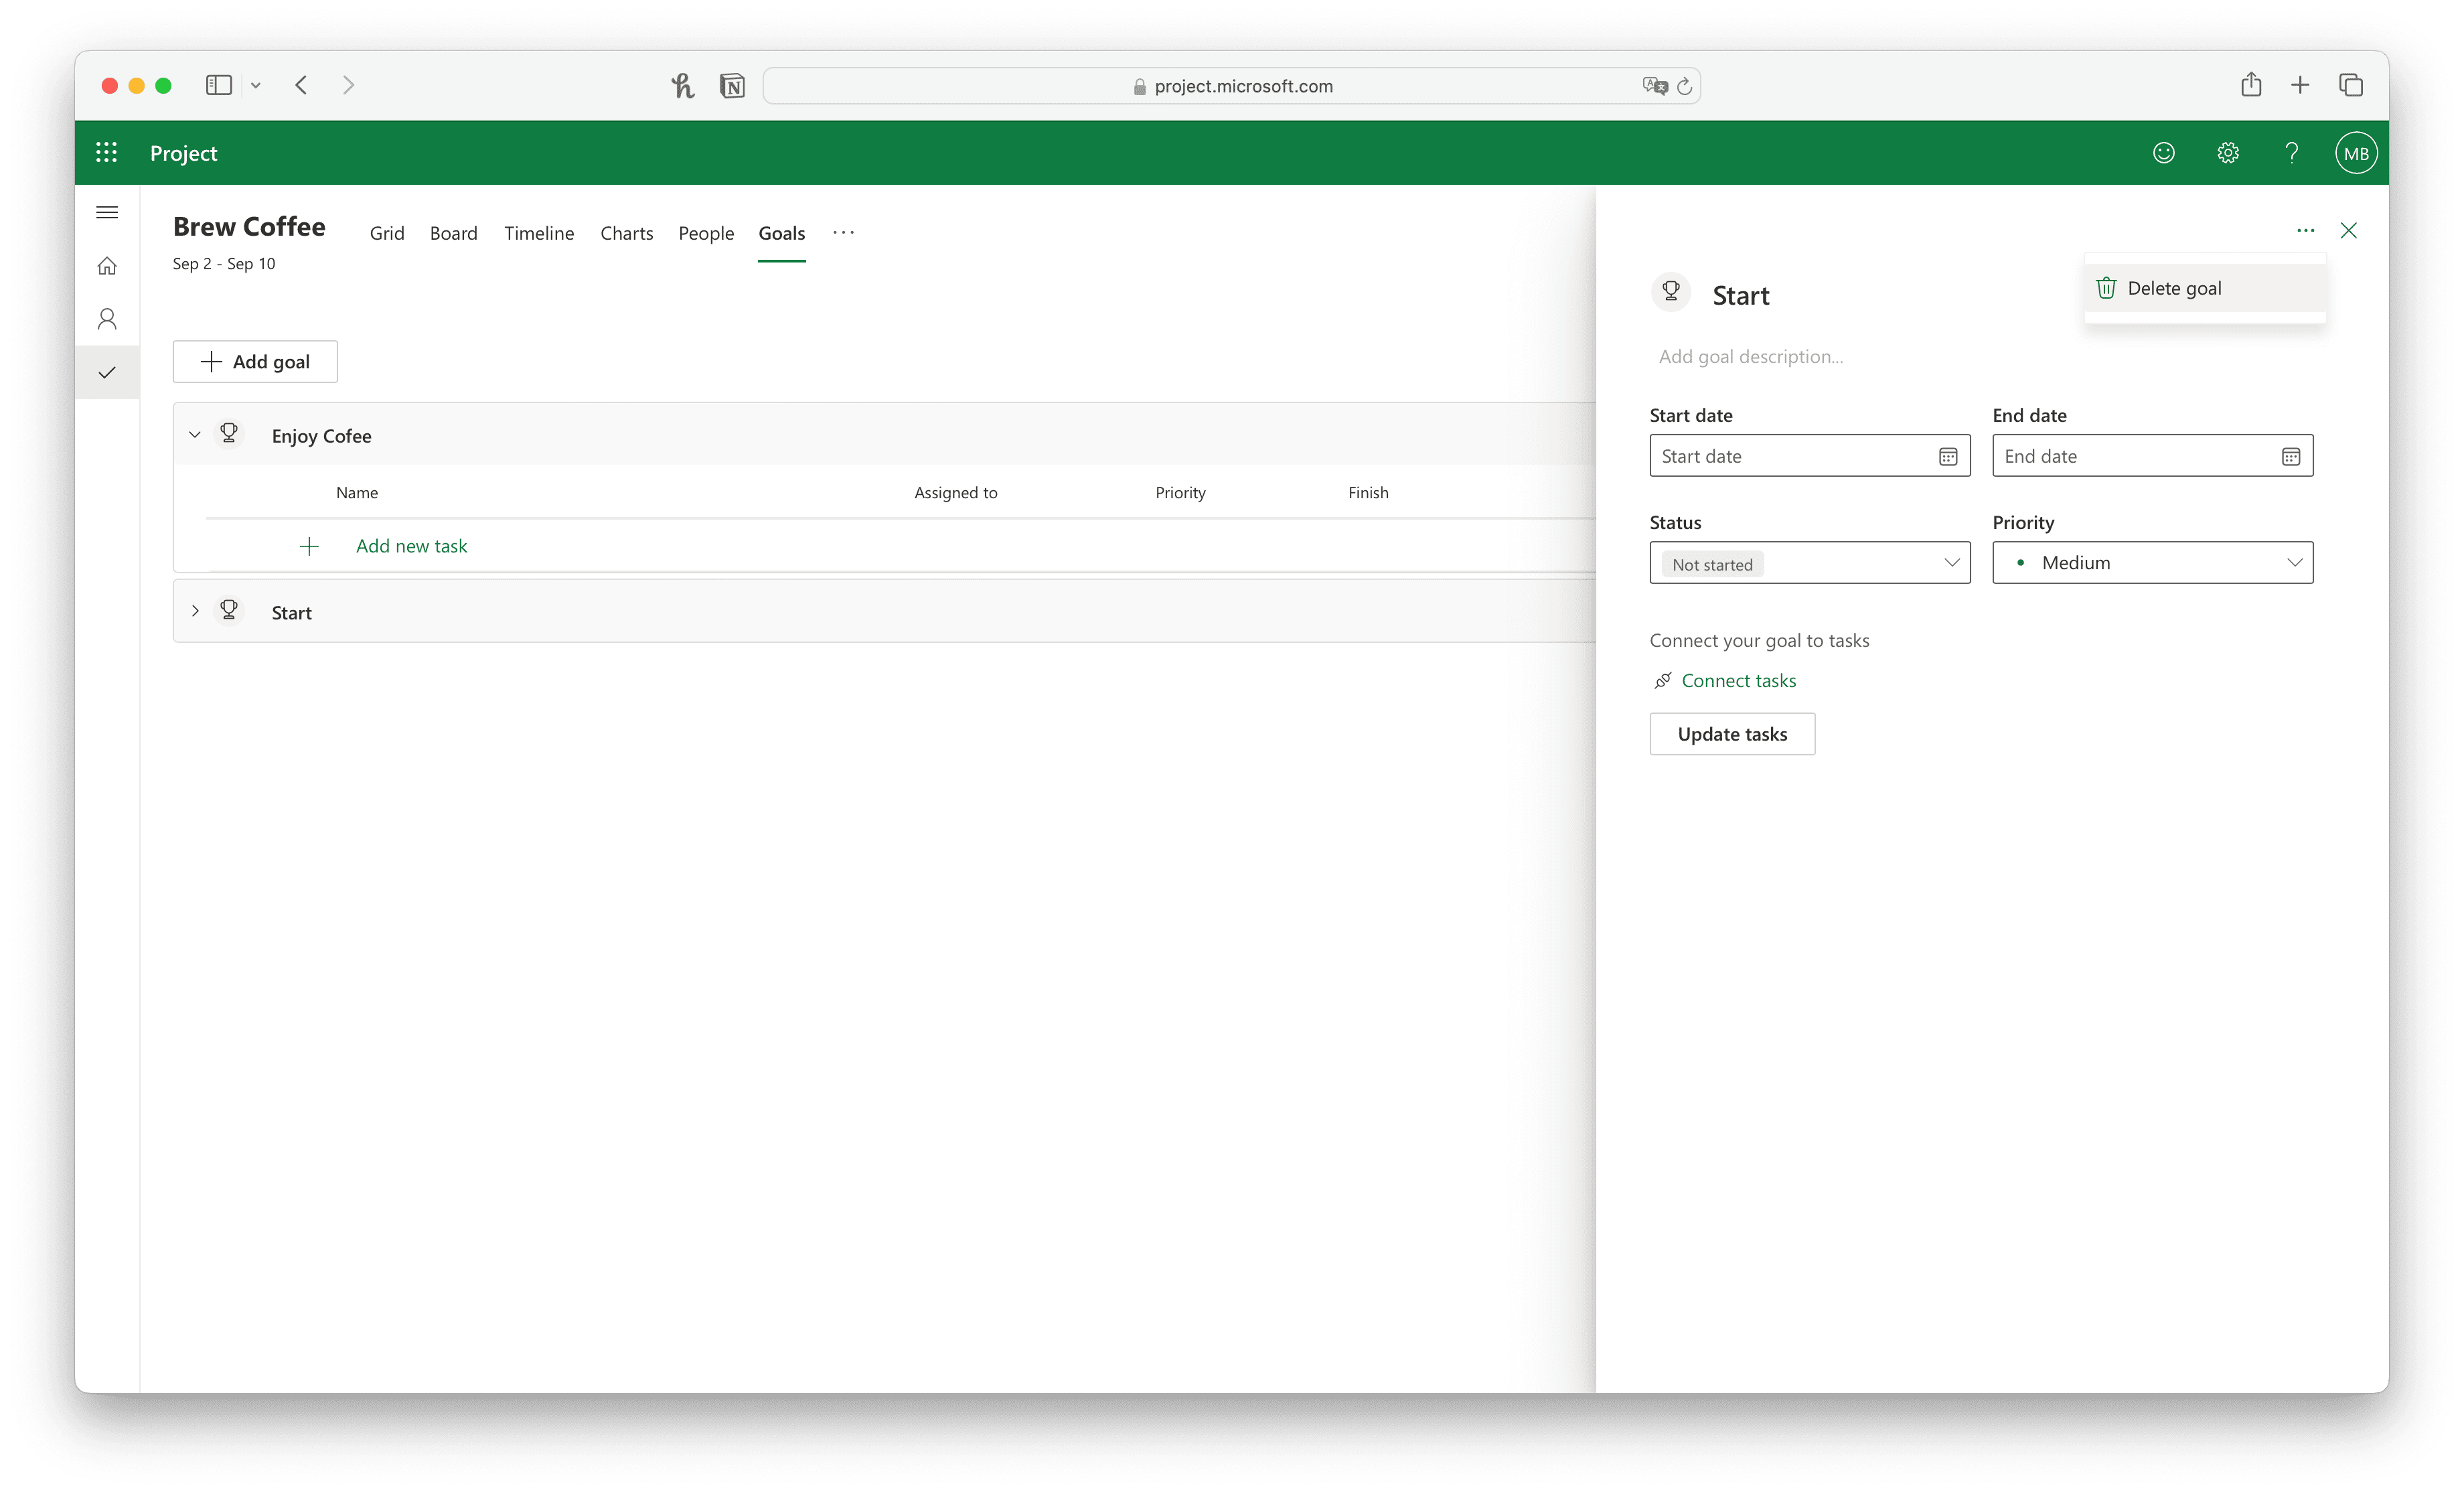Open settings gear in Project header

click(x=2227, y=153)
